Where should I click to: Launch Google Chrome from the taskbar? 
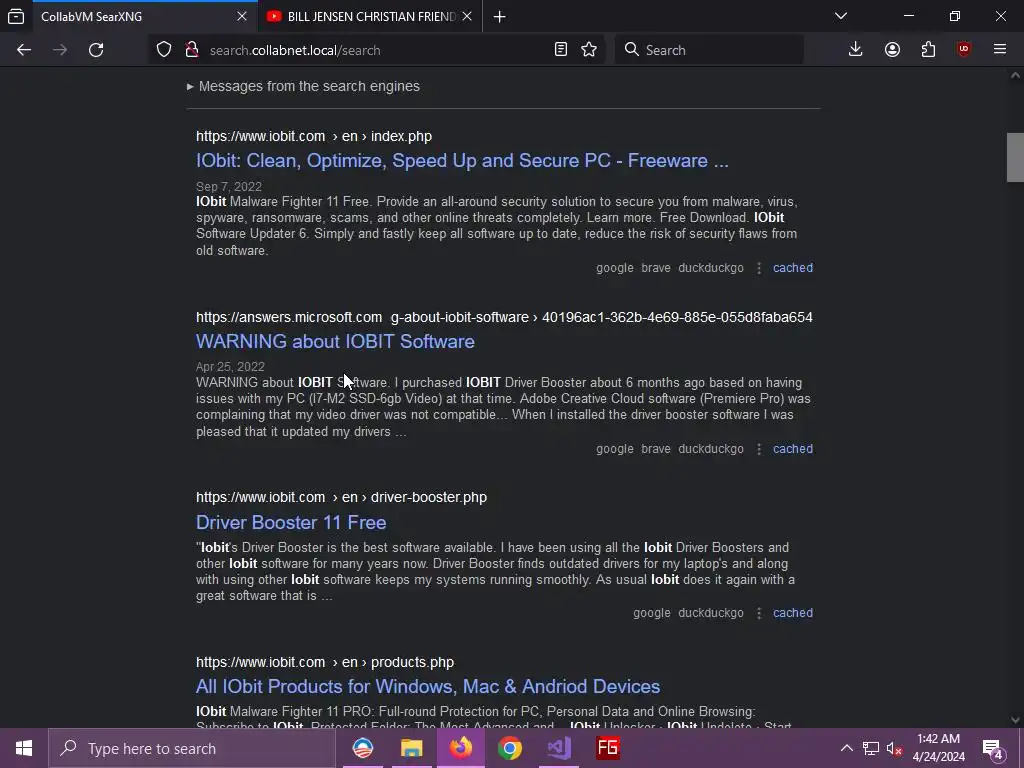coord(509,748)
